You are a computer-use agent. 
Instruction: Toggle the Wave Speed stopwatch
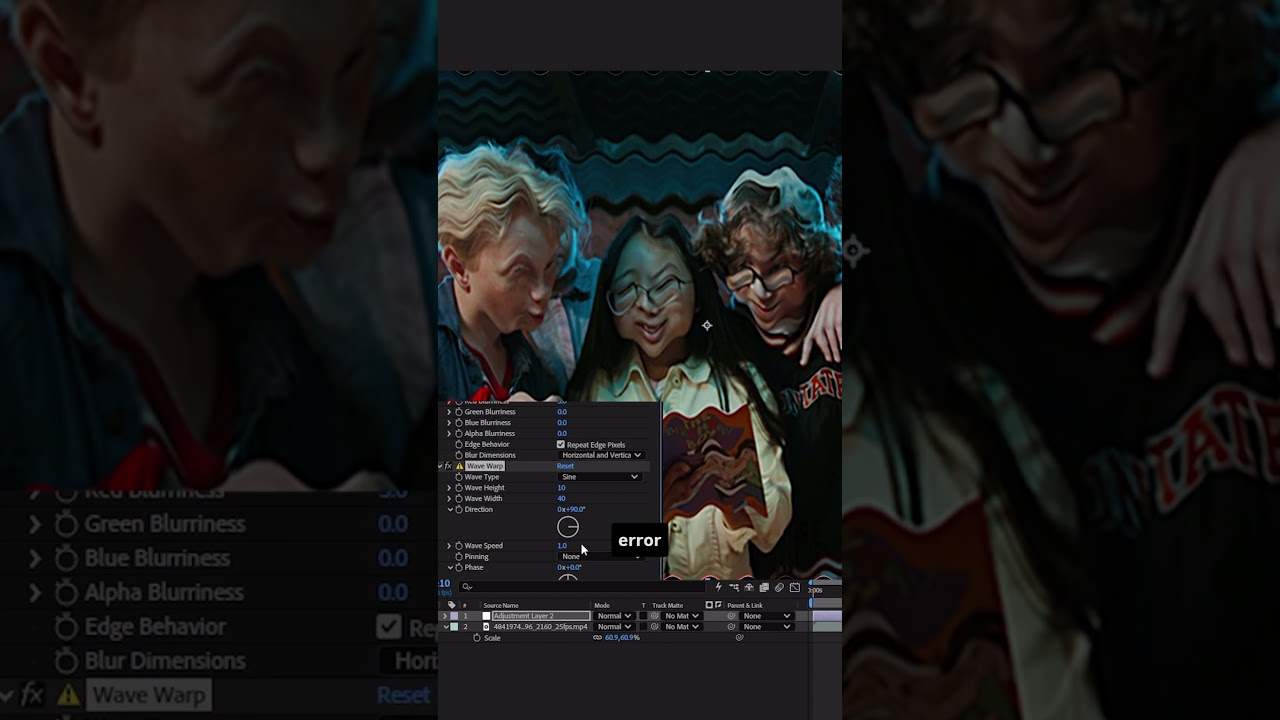[459, 546]
